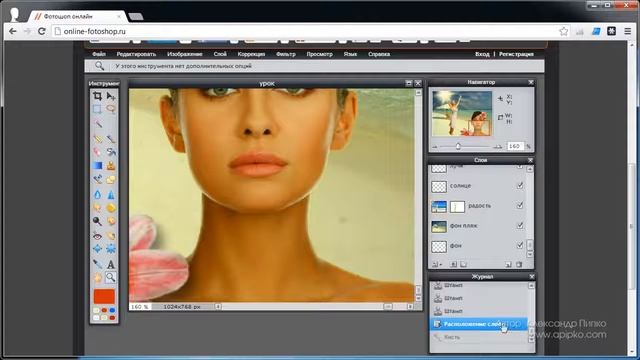Open layer settings dropdown in layers footer
The image size is (640, 360).
click(436, 264)
